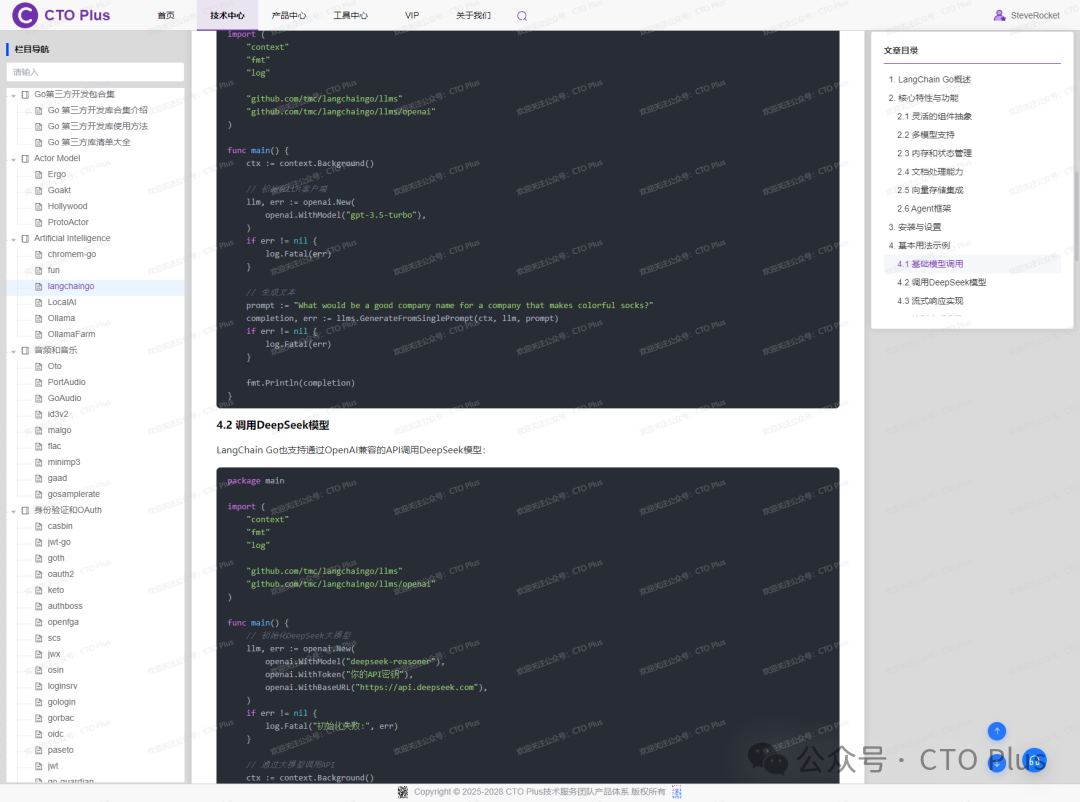Open the LocalAI tree item
Image resolution: width=1080 pixels, height=802 pixels.
coord(62,302)
